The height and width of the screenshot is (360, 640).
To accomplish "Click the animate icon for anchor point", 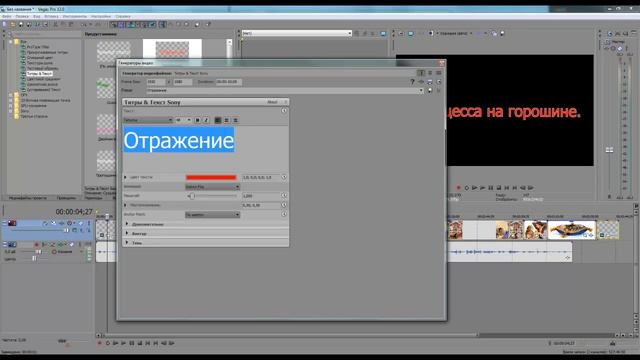I will click(x=284, y=214).
